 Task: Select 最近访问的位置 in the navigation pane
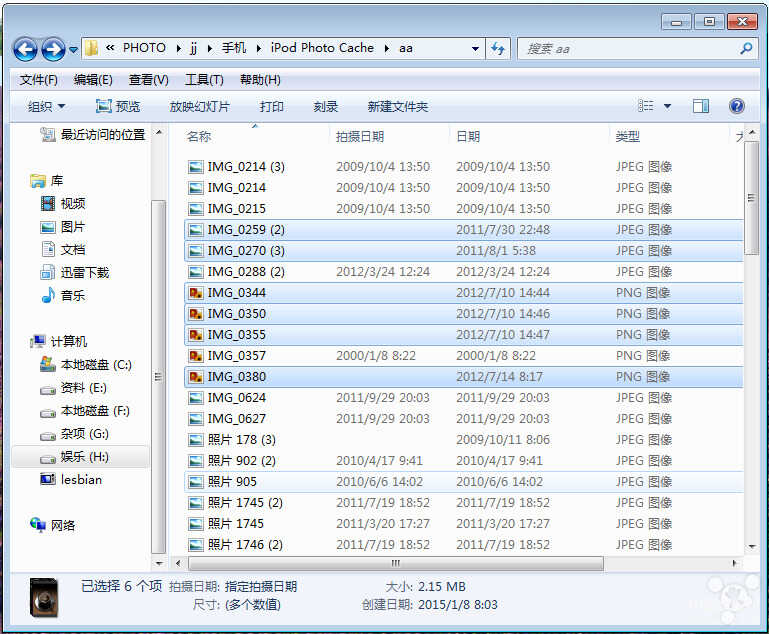pos(93,134)
